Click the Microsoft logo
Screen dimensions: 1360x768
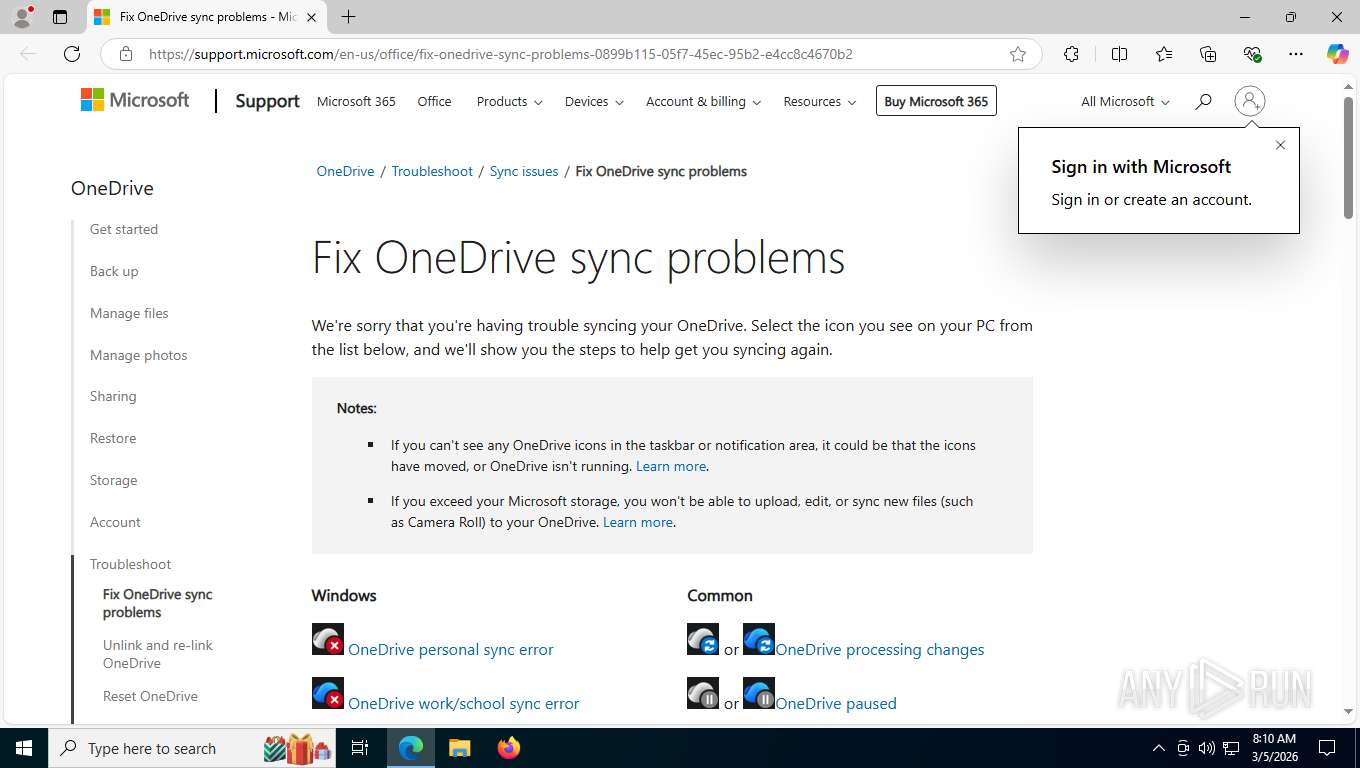[x=135, y=100]
